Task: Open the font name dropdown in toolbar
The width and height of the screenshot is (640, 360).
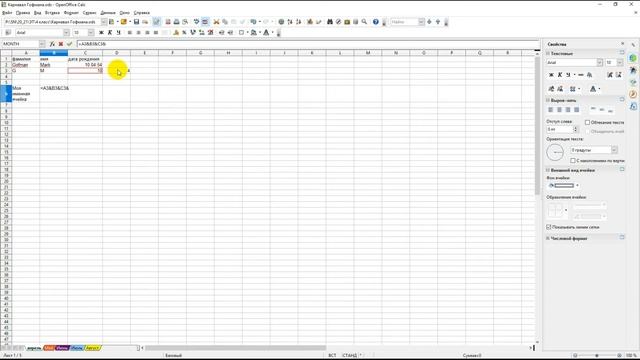Action: coord(66,32)
